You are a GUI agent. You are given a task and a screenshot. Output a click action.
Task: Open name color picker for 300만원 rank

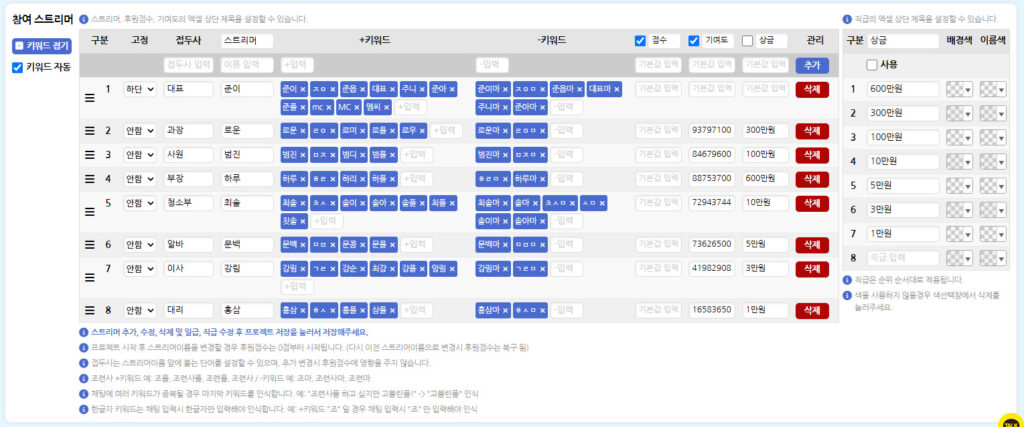click(x=992, y=114)
